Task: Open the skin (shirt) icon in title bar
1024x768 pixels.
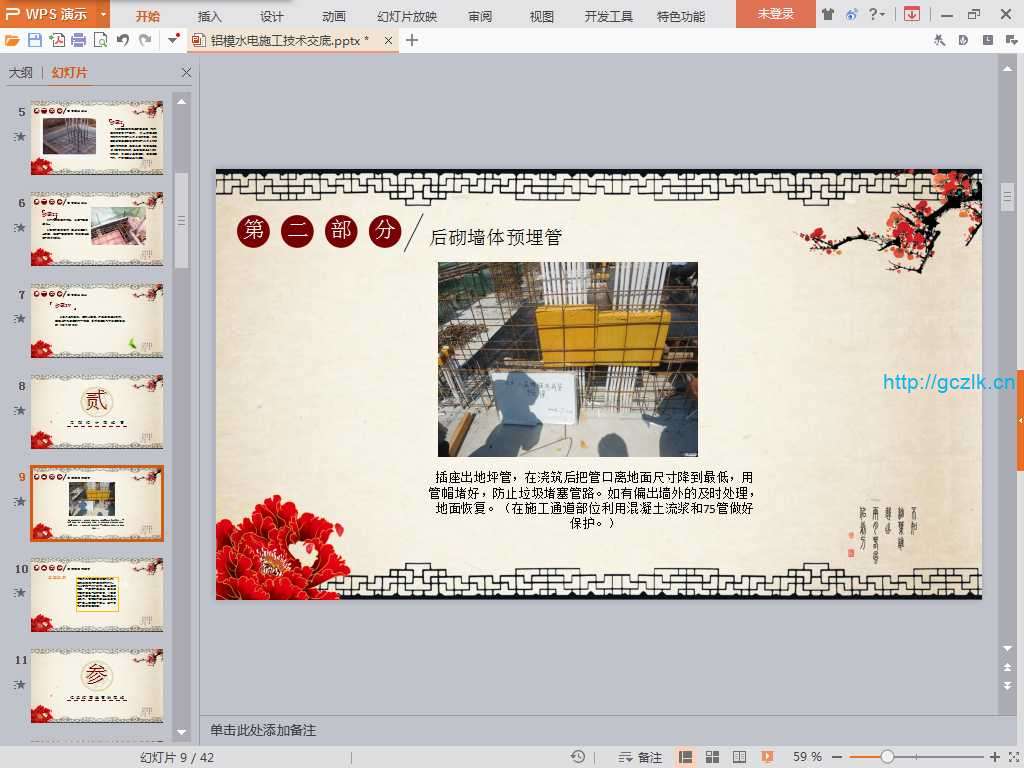Action: pos(828,14)
